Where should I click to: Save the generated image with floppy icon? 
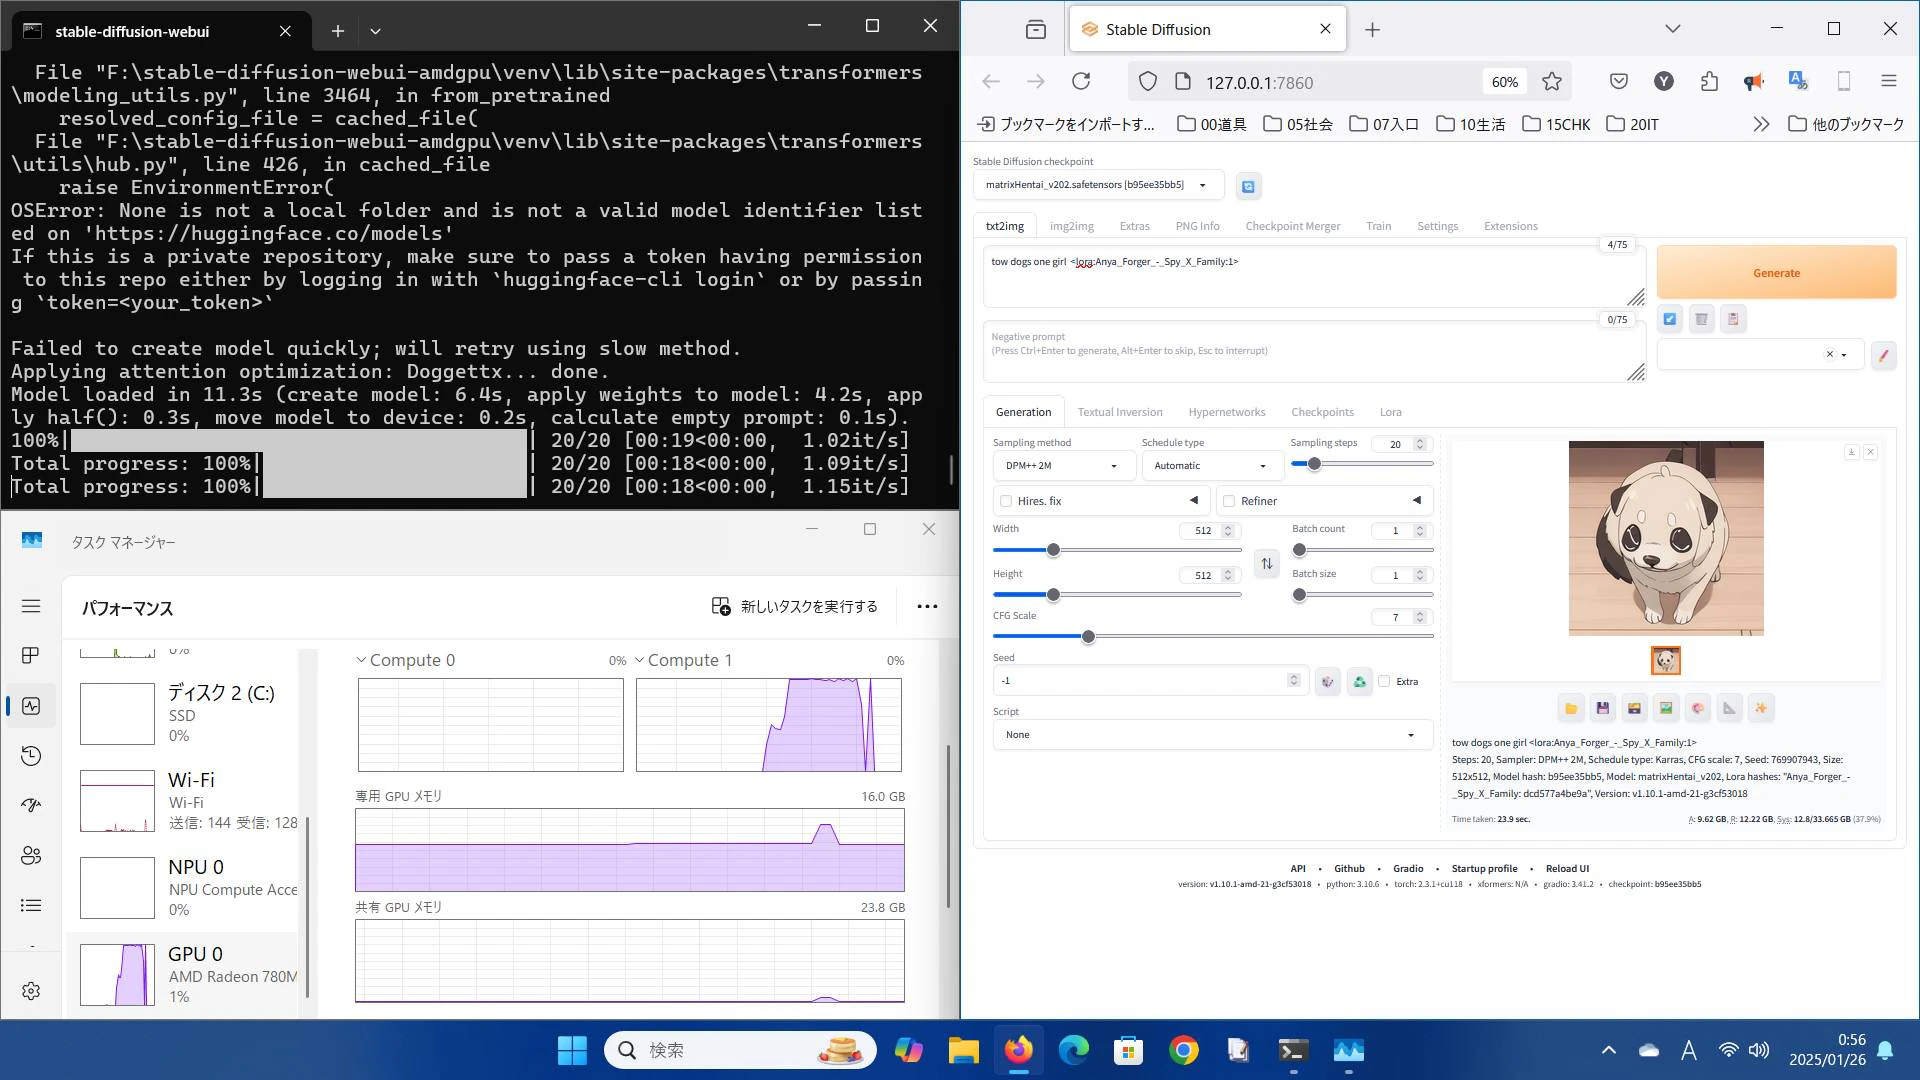click(1603, 708)
